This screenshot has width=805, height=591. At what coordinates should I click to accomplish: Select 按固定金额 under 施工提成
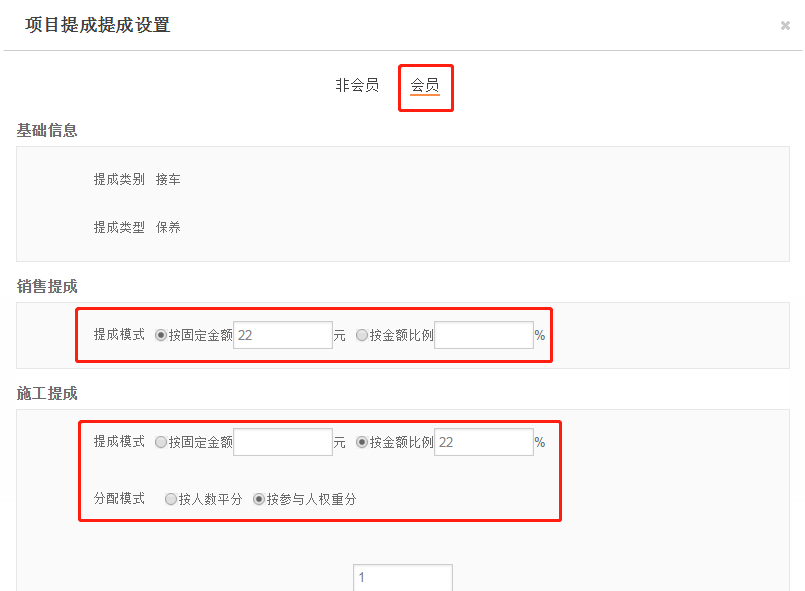click(x=162, y=442)
